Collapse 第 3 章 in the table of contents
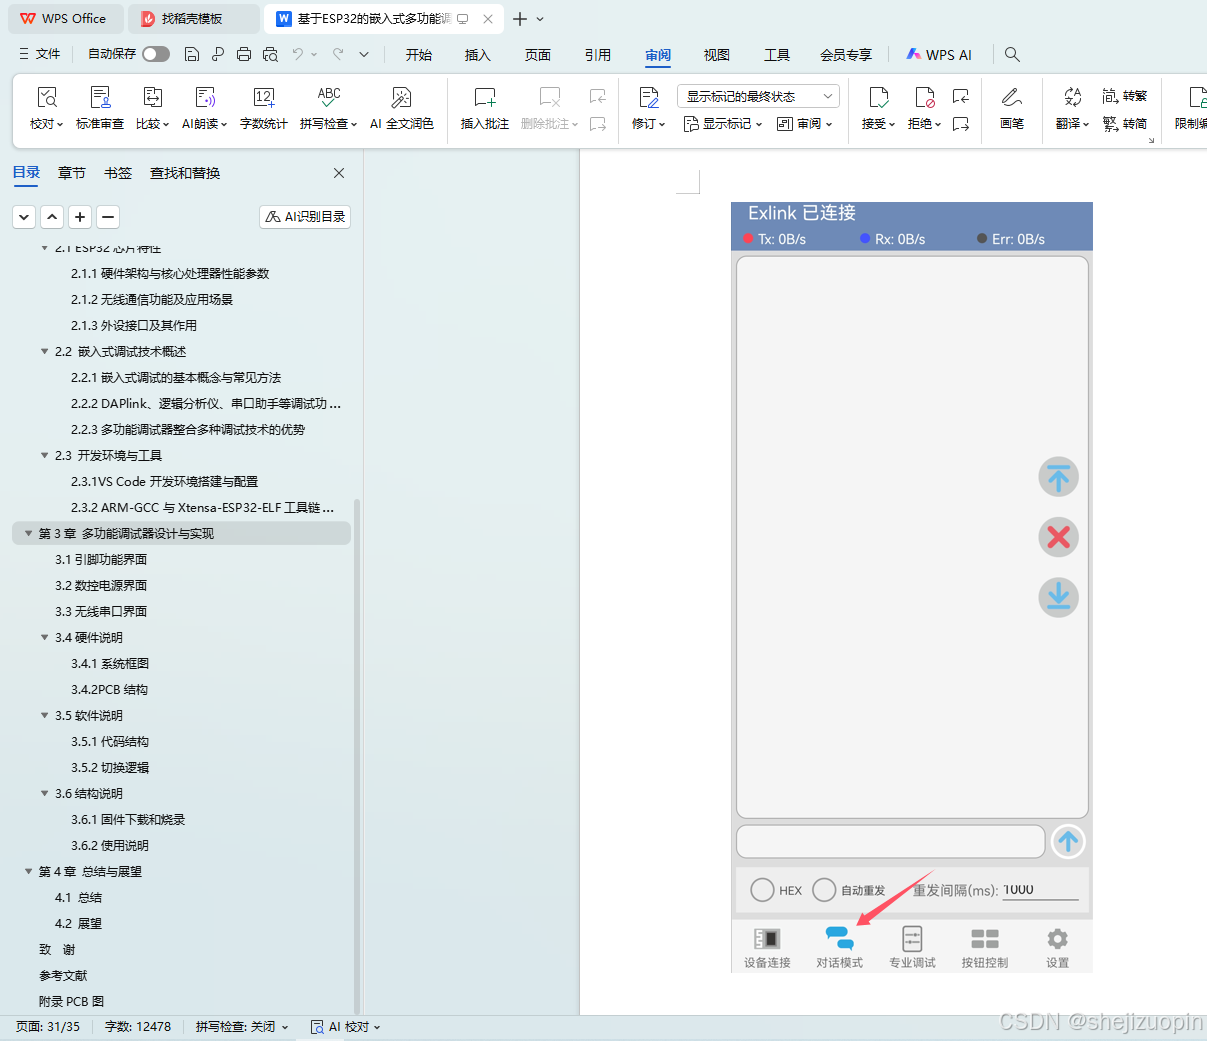The height and width of the screenshot is (1041, 1207). point(27,533)
